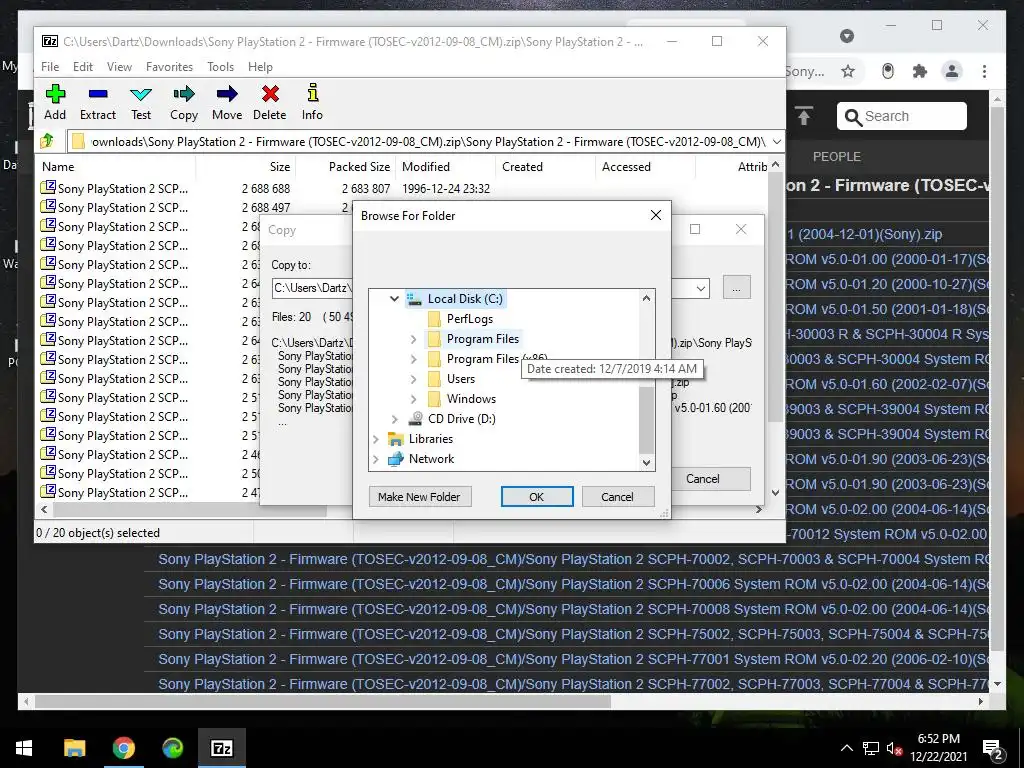Sort by the Packed Size column header
This screenshot has height=768, width=1024.
click(347, 167)
